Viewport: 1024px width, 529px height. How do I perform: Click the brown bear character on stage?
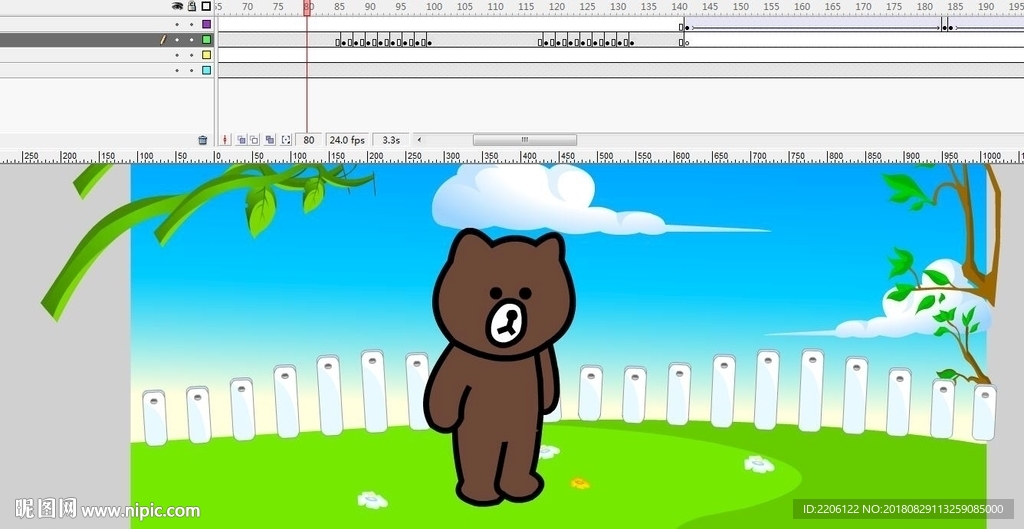tap(500, 366)
